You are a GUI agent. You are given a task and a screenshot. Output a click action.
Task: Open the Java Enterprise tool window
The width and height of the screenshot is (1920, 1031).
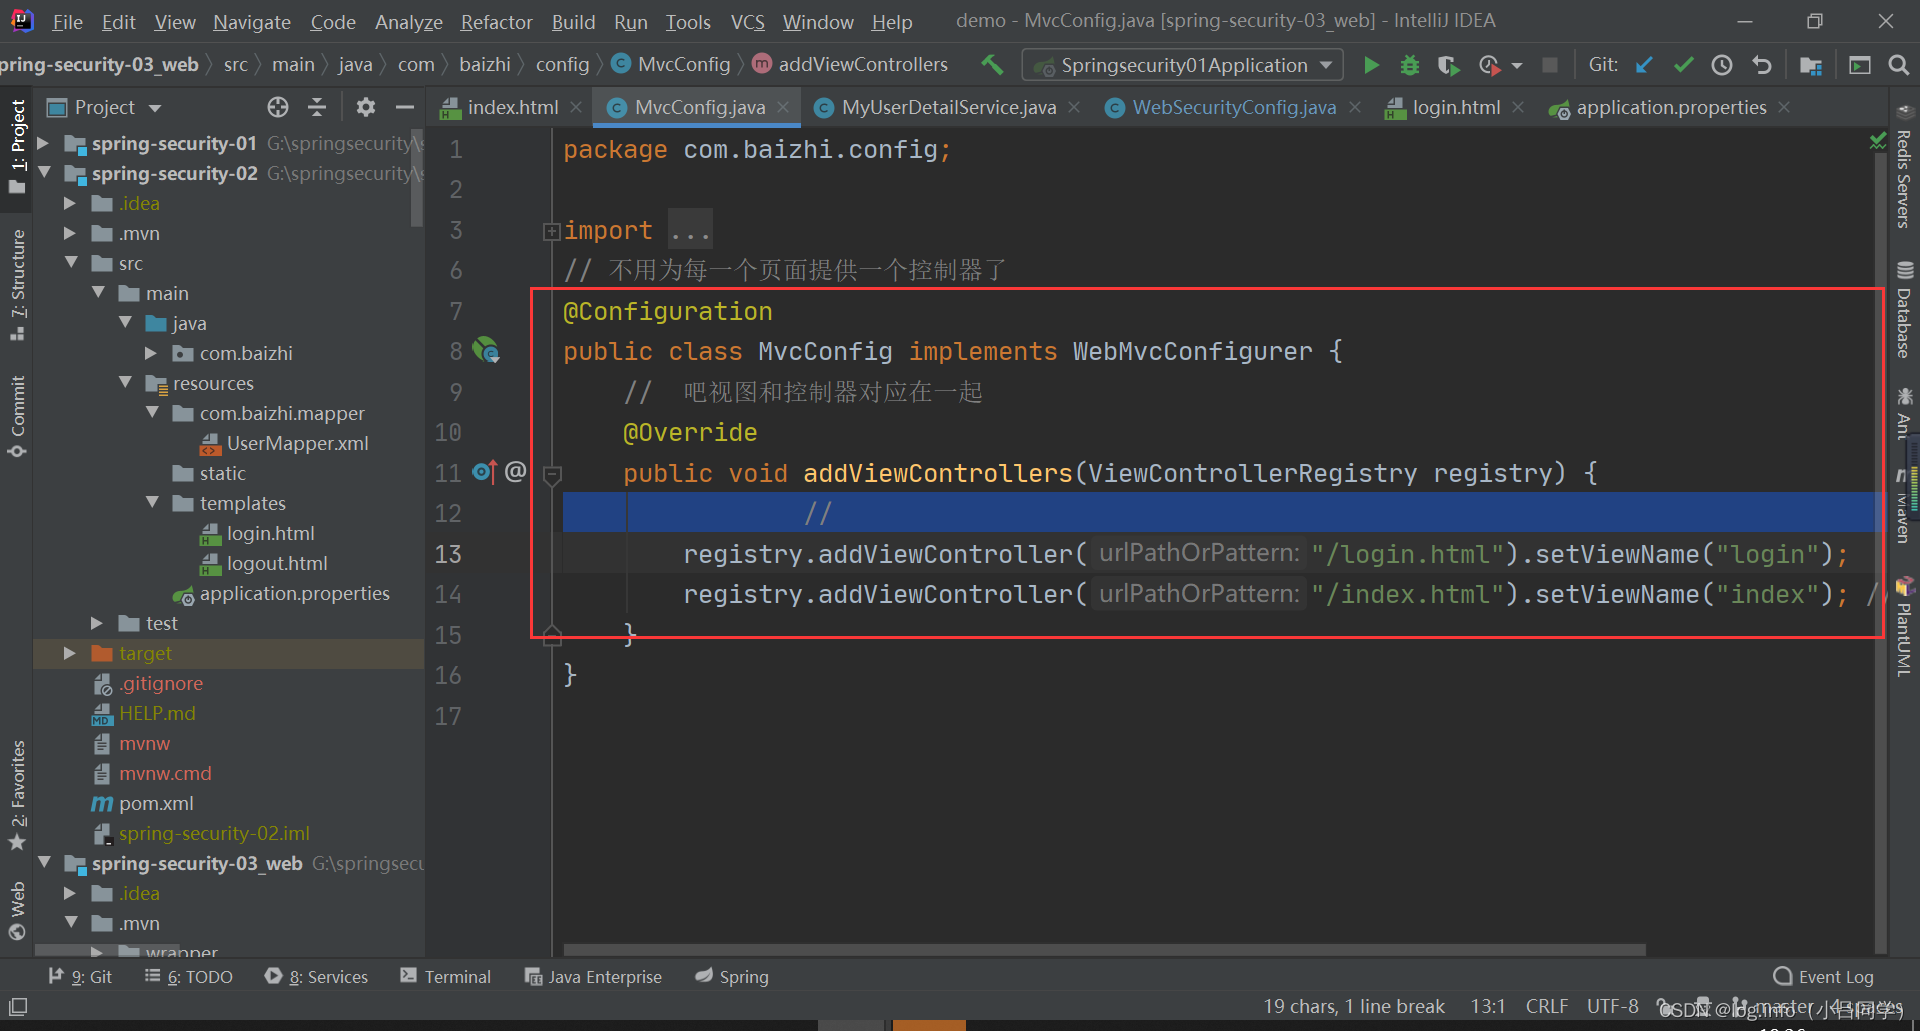593,977
